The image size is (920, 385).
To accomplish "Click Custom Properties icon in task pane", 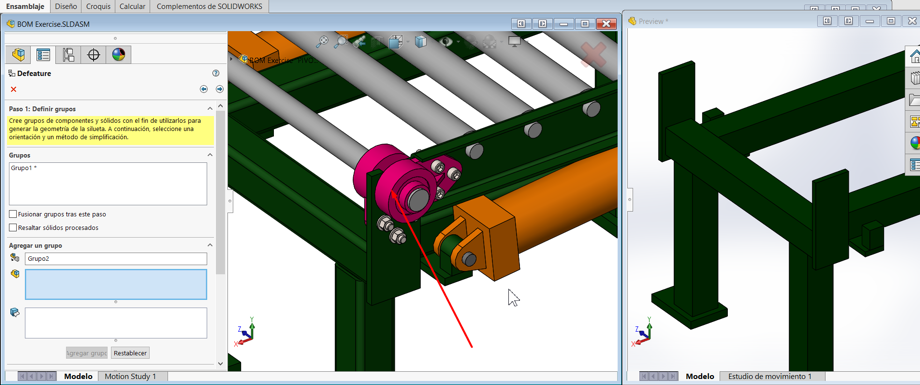I will 914,164.
